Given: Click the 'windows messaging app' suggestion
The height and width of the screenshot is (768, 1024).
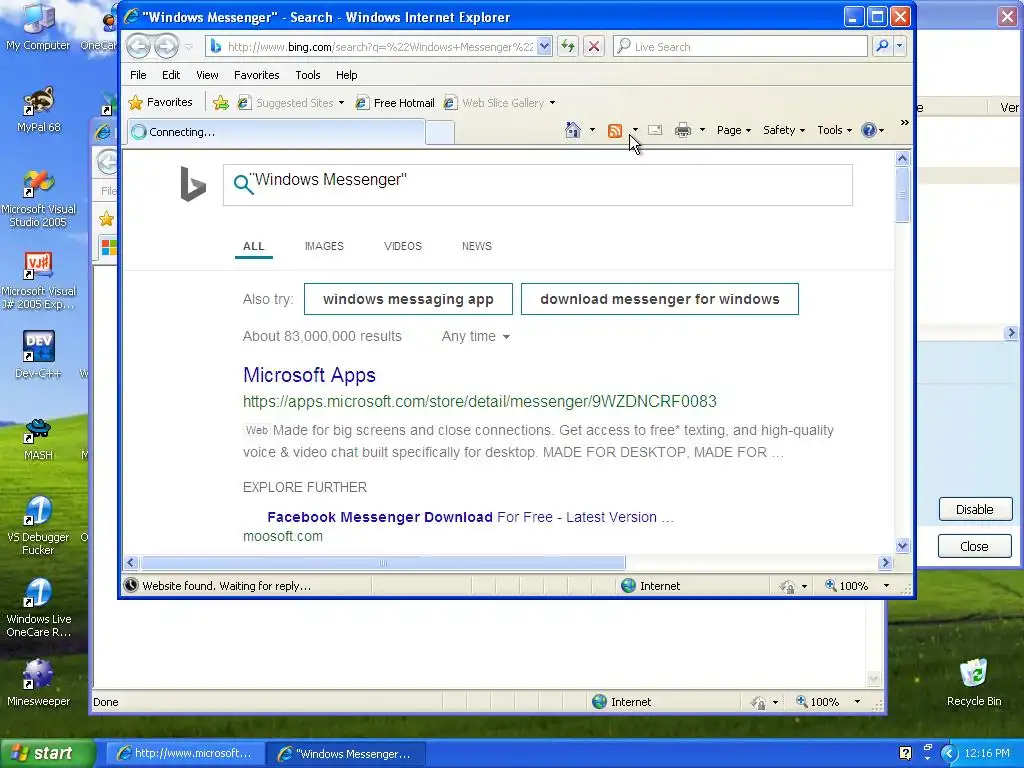Looking at the screenshot, I should coord(408,299).
